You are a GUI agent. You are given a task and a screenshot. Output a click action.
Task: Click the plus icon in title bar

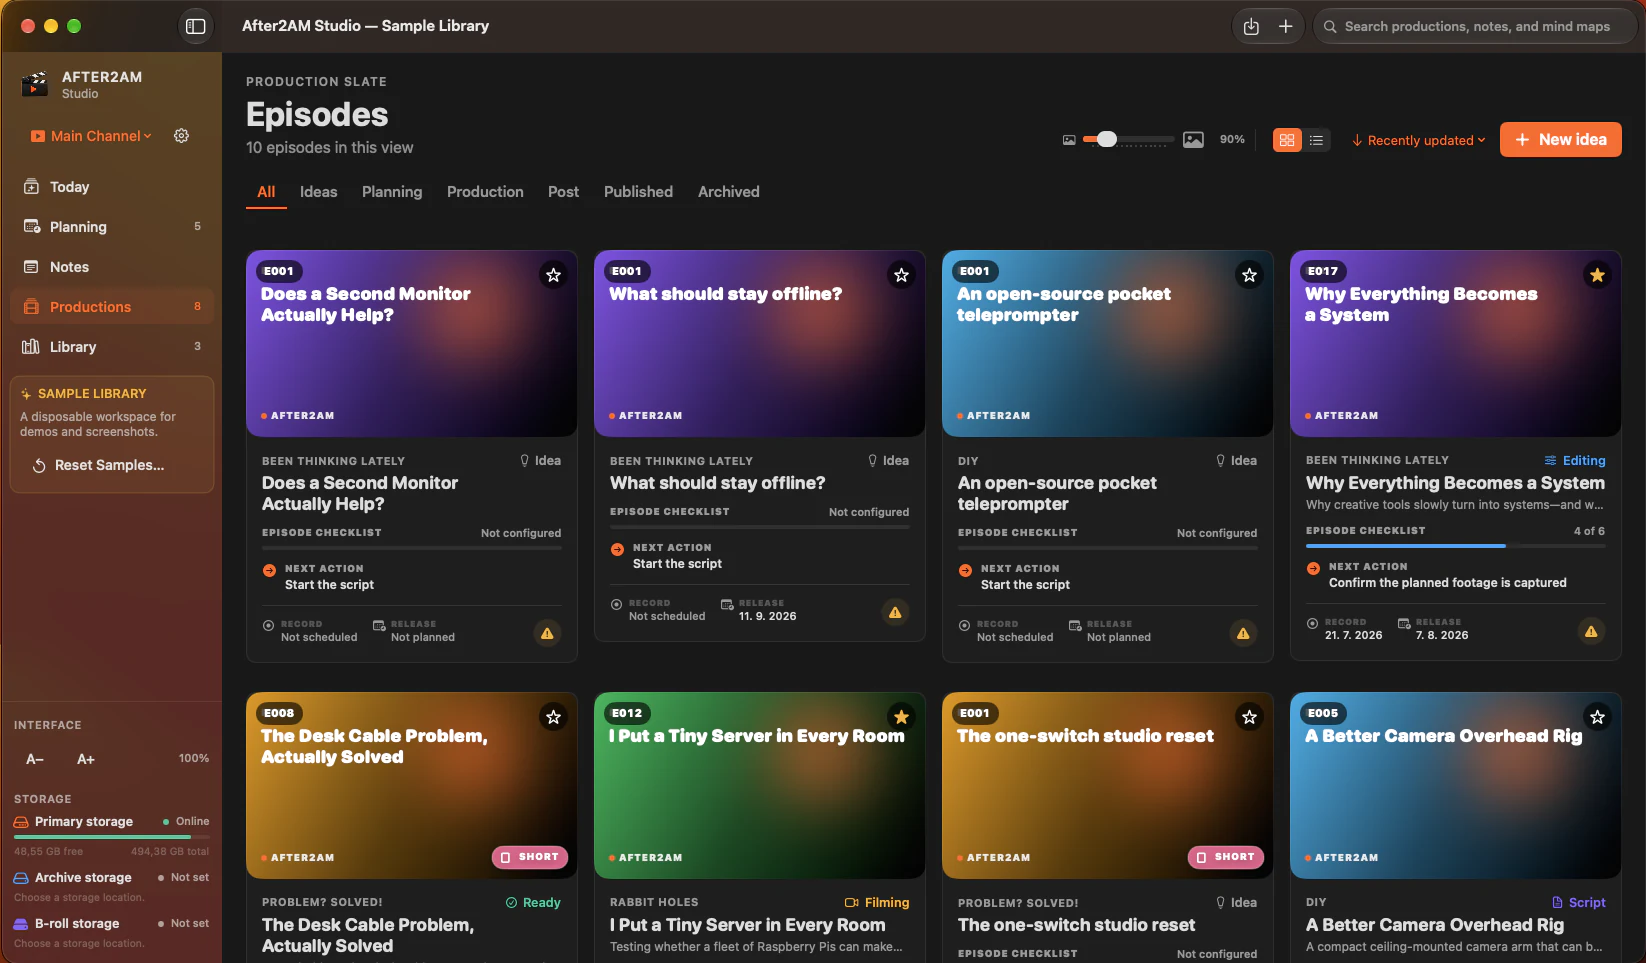coord(1286,27)
